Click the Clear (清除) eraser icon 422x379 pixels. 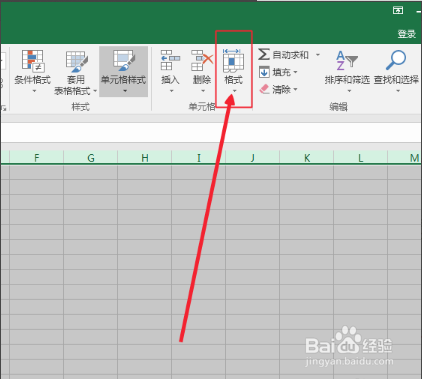(264, 89)
